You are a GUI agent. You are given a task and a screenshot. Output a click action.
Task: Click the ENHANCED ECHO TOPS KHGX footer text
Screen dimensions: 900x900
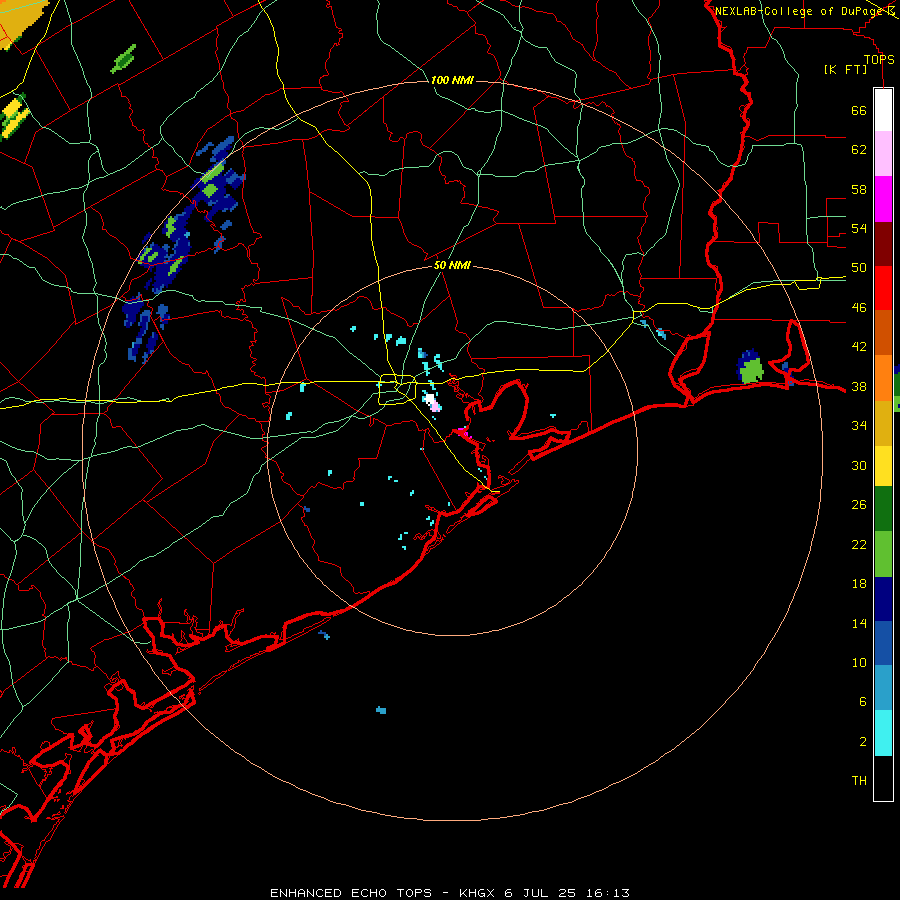(x=450, y=893)
